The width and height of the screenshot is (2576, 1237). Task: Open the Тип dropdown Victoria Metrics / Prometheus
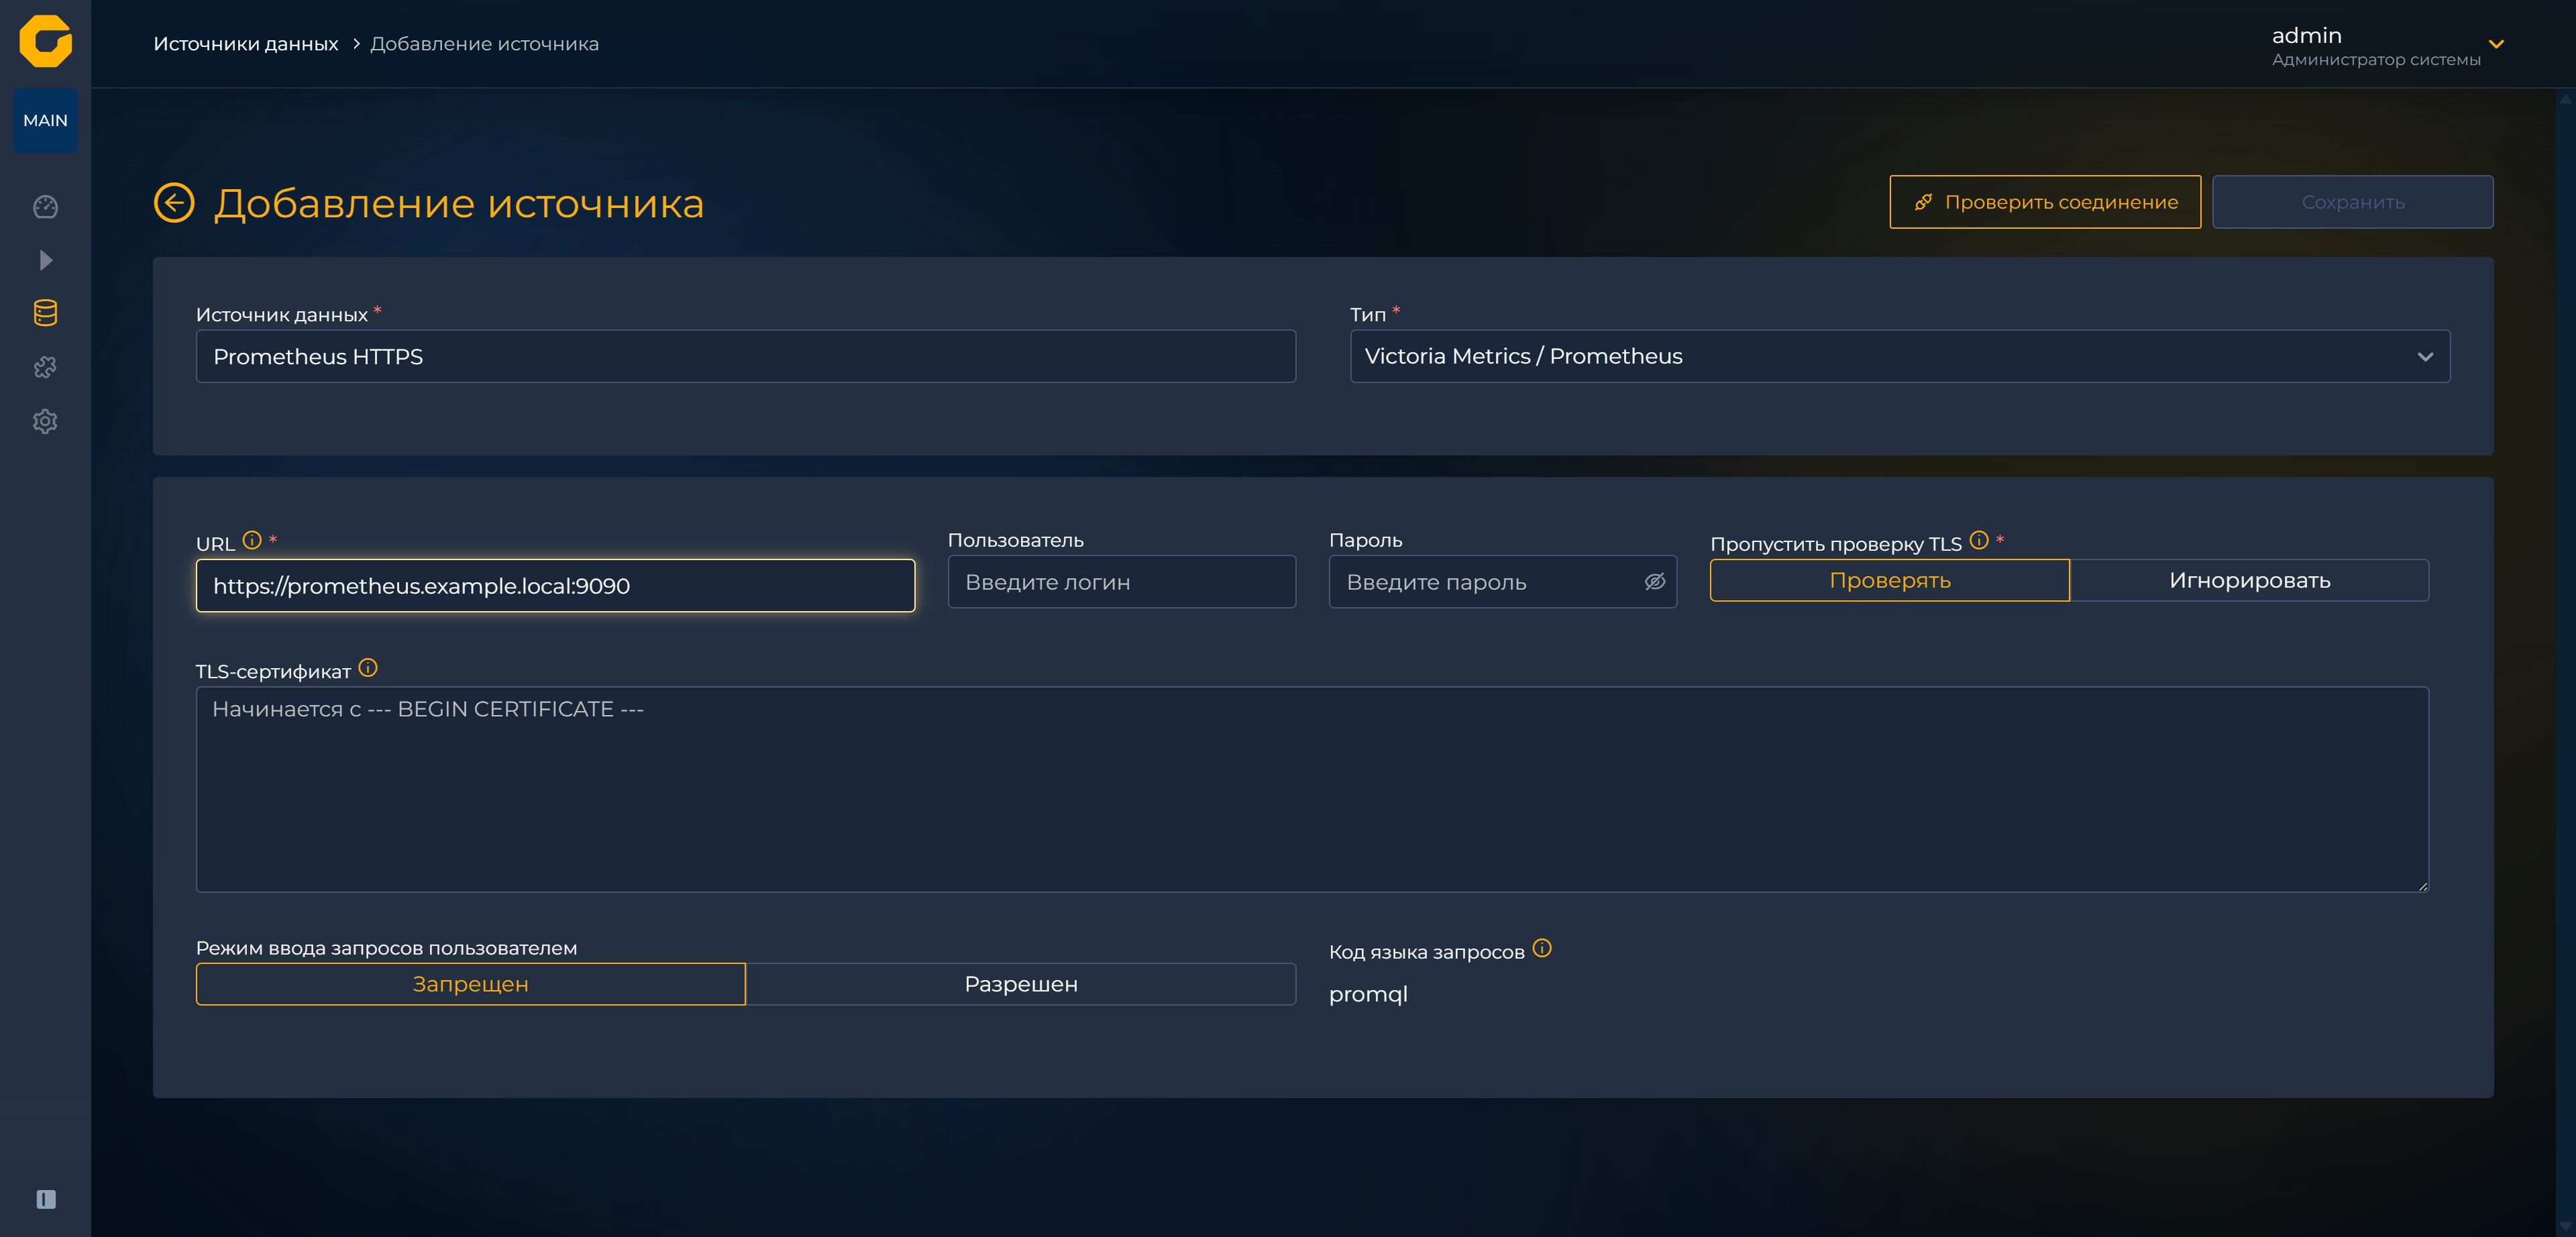tap(1899, 356)
